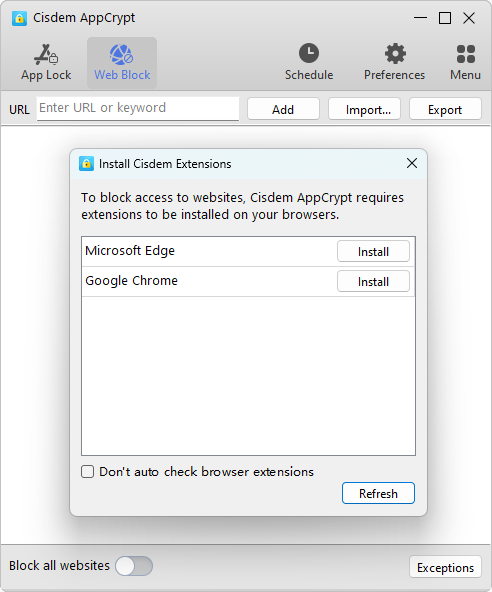This screenshot has width=492, height=592.
Task: Open the App Lock section
Action: click(46, 63)
